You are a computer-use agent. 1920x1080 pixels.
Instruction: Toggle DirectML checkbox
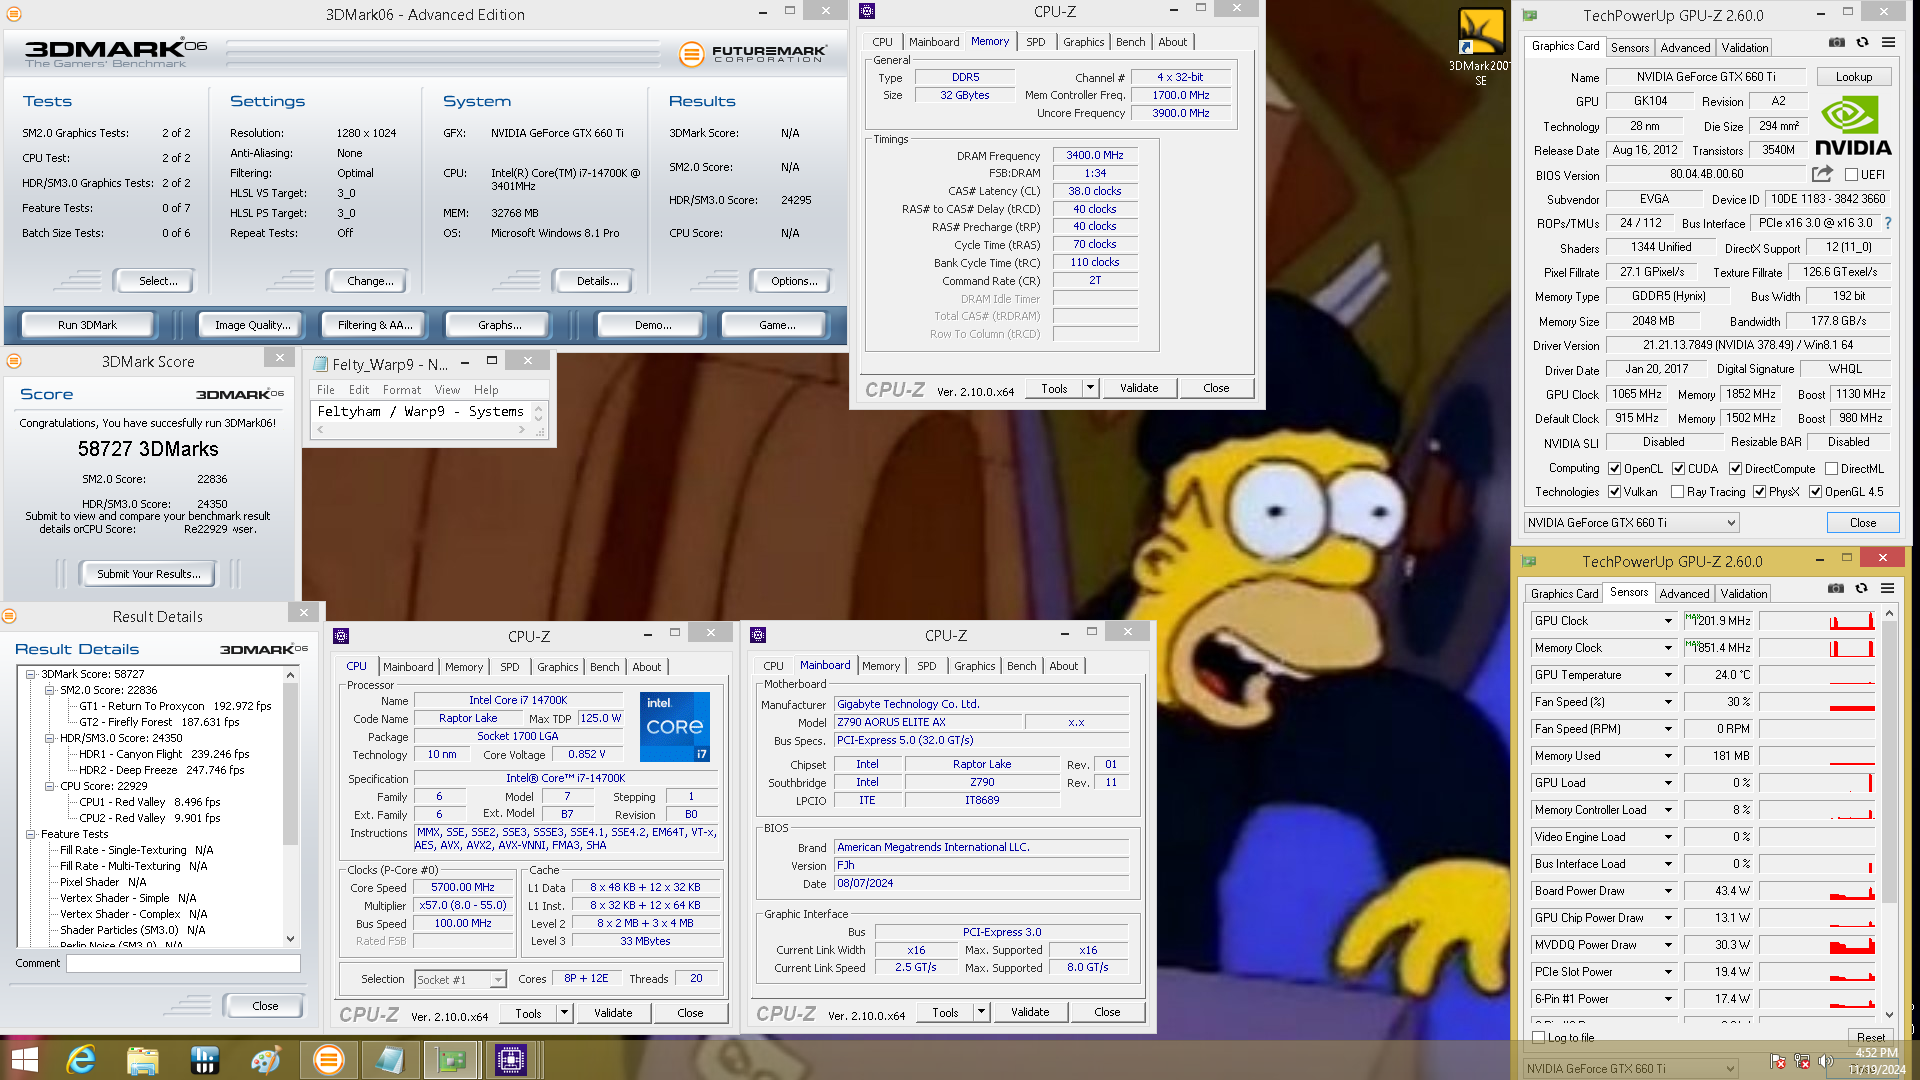1831,469
